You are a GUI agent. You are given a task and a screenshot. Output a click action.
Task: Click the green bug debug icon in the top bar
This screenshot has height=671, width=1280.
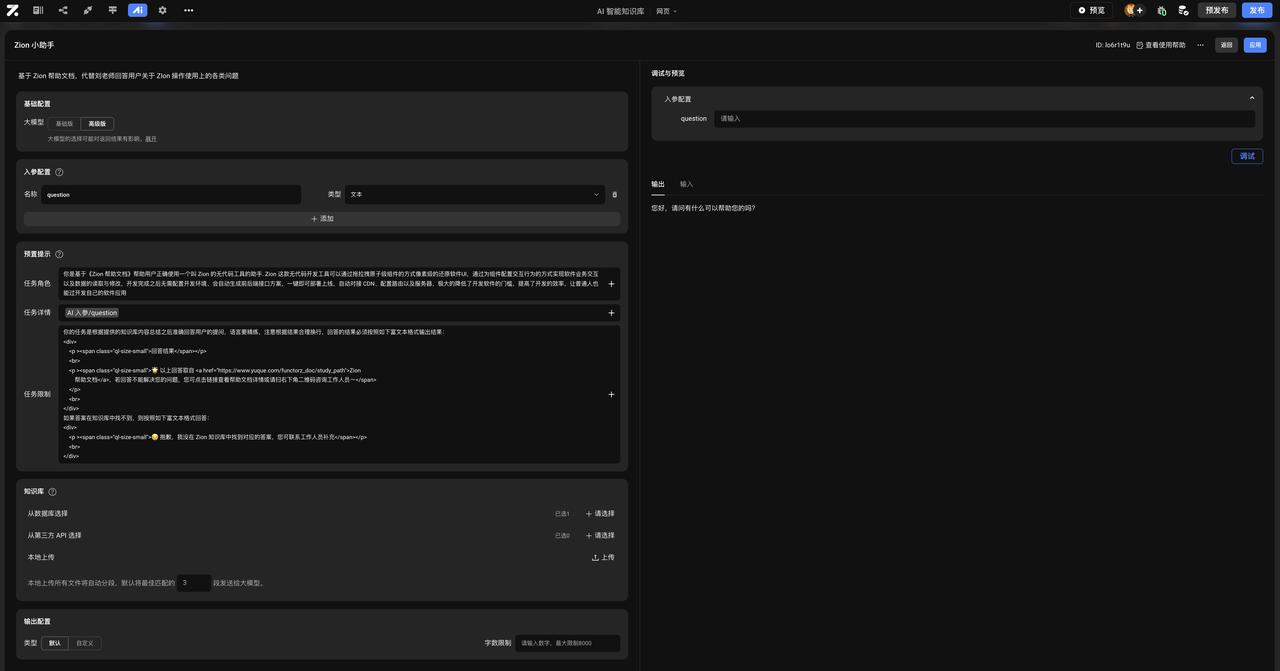point(1162,10)
